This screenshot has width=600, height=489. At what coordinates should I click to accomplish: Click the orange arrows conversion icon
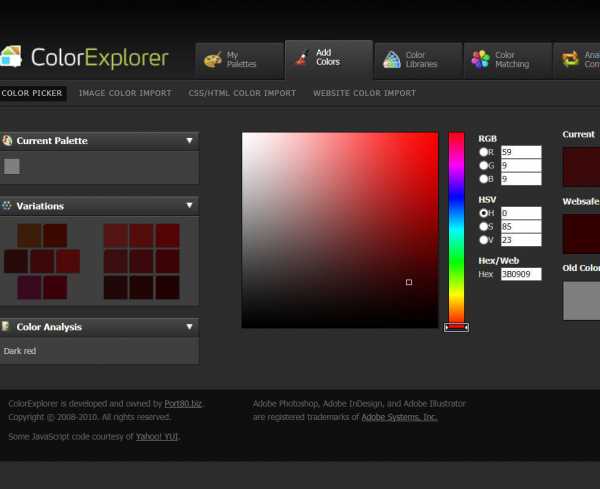pyautogui.click(x=570, y=59)
